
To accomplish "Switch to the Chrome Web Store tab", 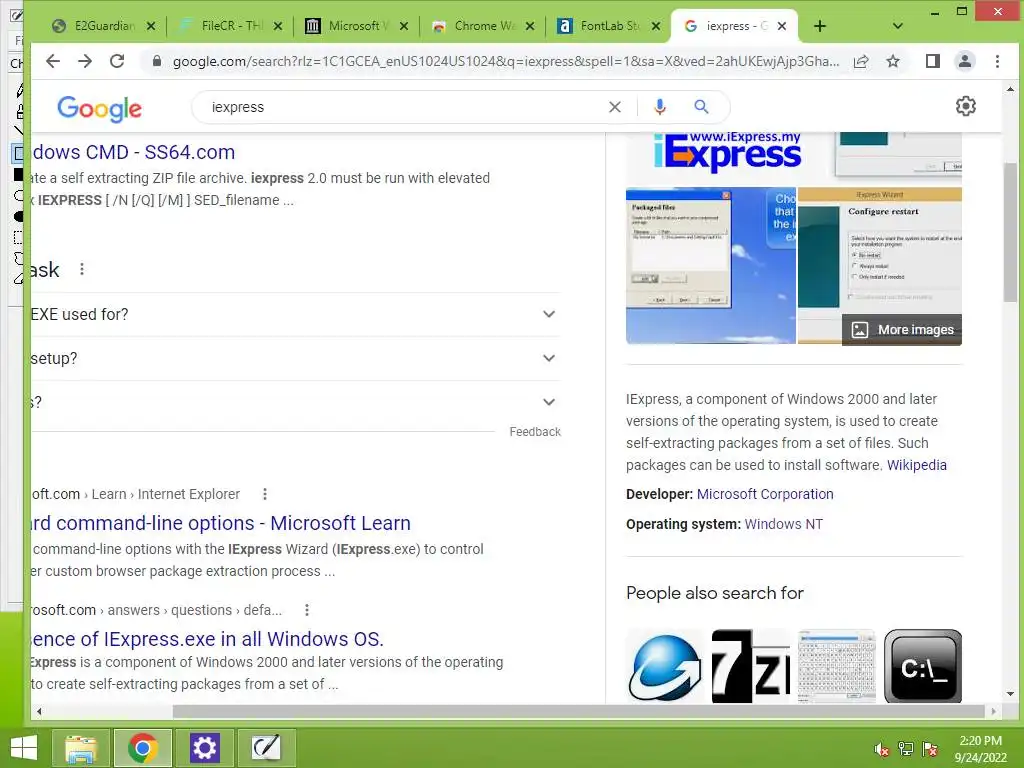I will point(484,26).
